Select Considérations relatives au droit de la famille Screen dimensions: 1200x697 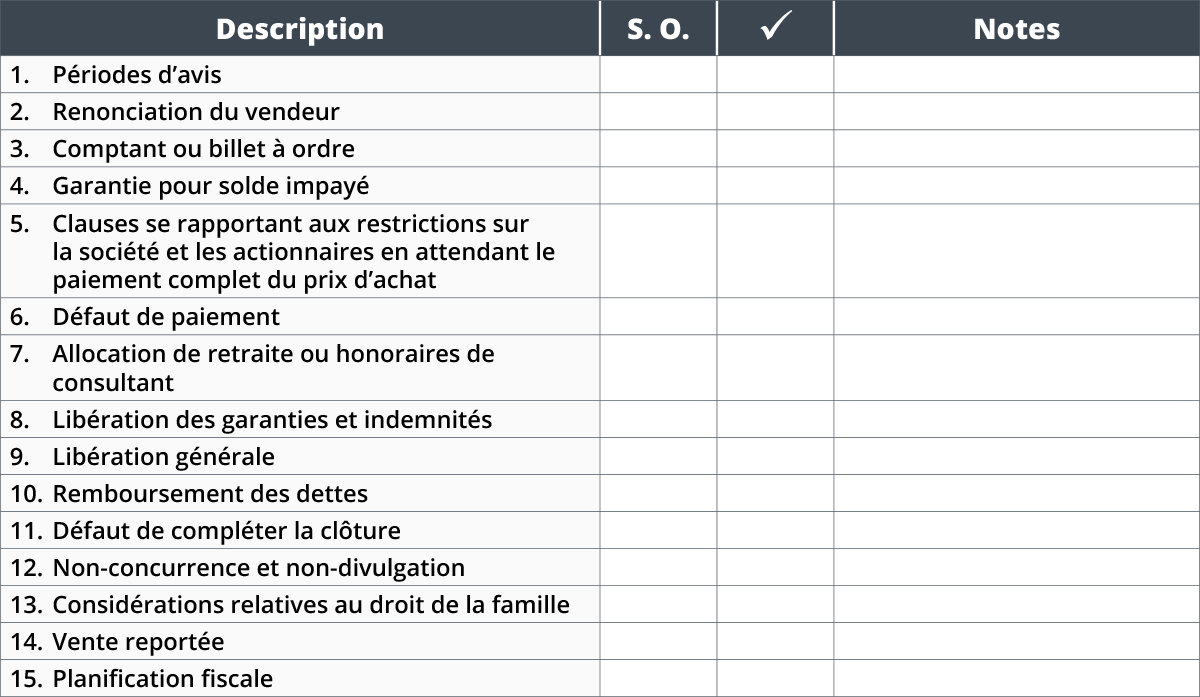tap(311, 604)
